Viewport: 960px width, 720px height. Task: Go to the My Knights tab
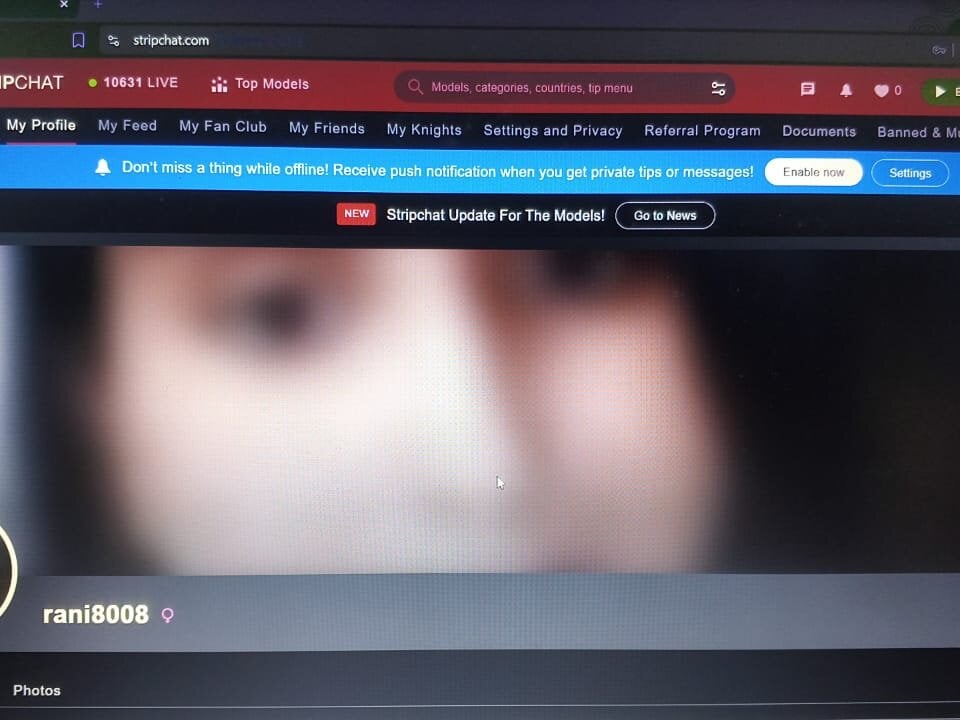click(424, 129)
